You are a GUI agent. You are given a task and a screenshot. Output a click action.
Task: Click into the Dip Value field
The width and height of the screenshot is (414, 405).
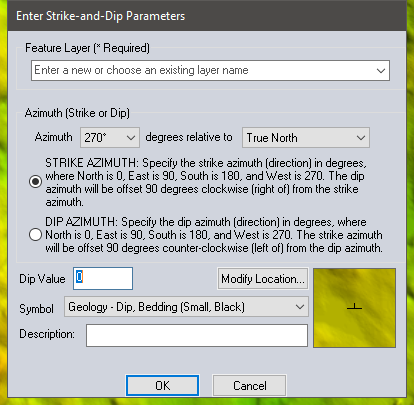103,278
